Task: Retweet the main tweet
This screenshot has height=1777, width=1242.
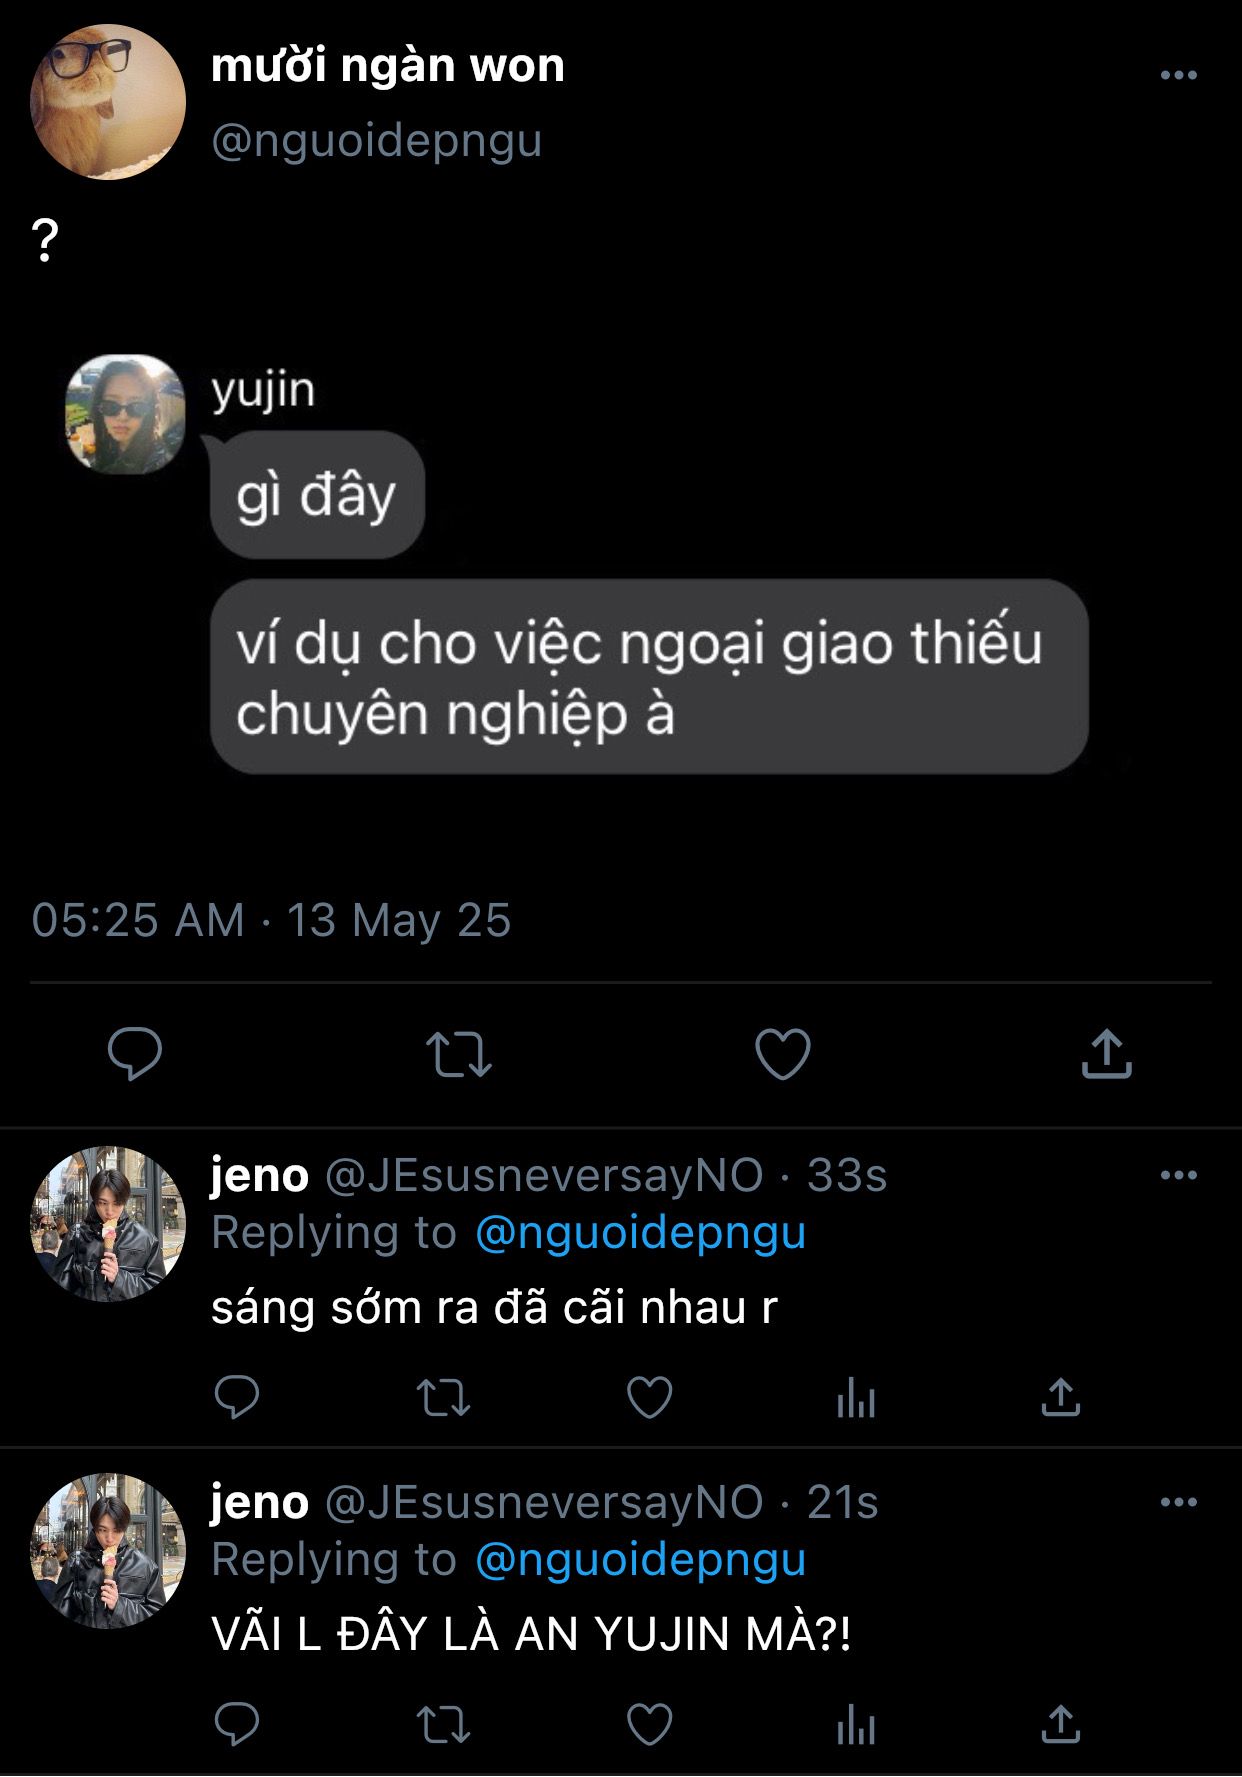Action: [x=459, y=1054]
